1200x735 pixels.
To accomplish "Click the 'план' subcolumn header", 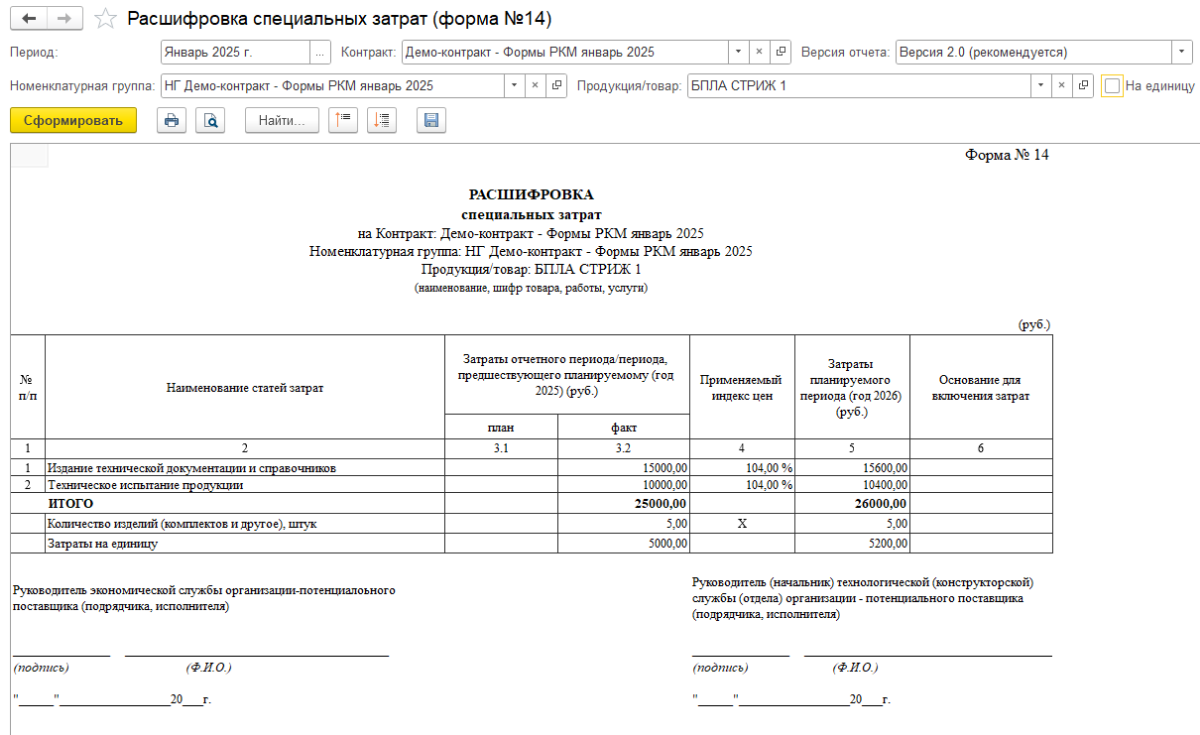I will [501, 428].
